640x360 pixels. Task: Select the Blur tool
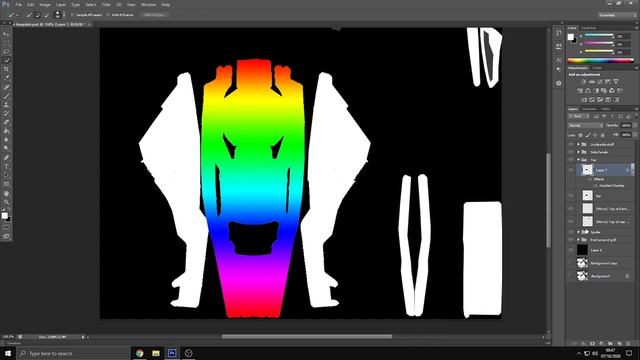point(6,140)
